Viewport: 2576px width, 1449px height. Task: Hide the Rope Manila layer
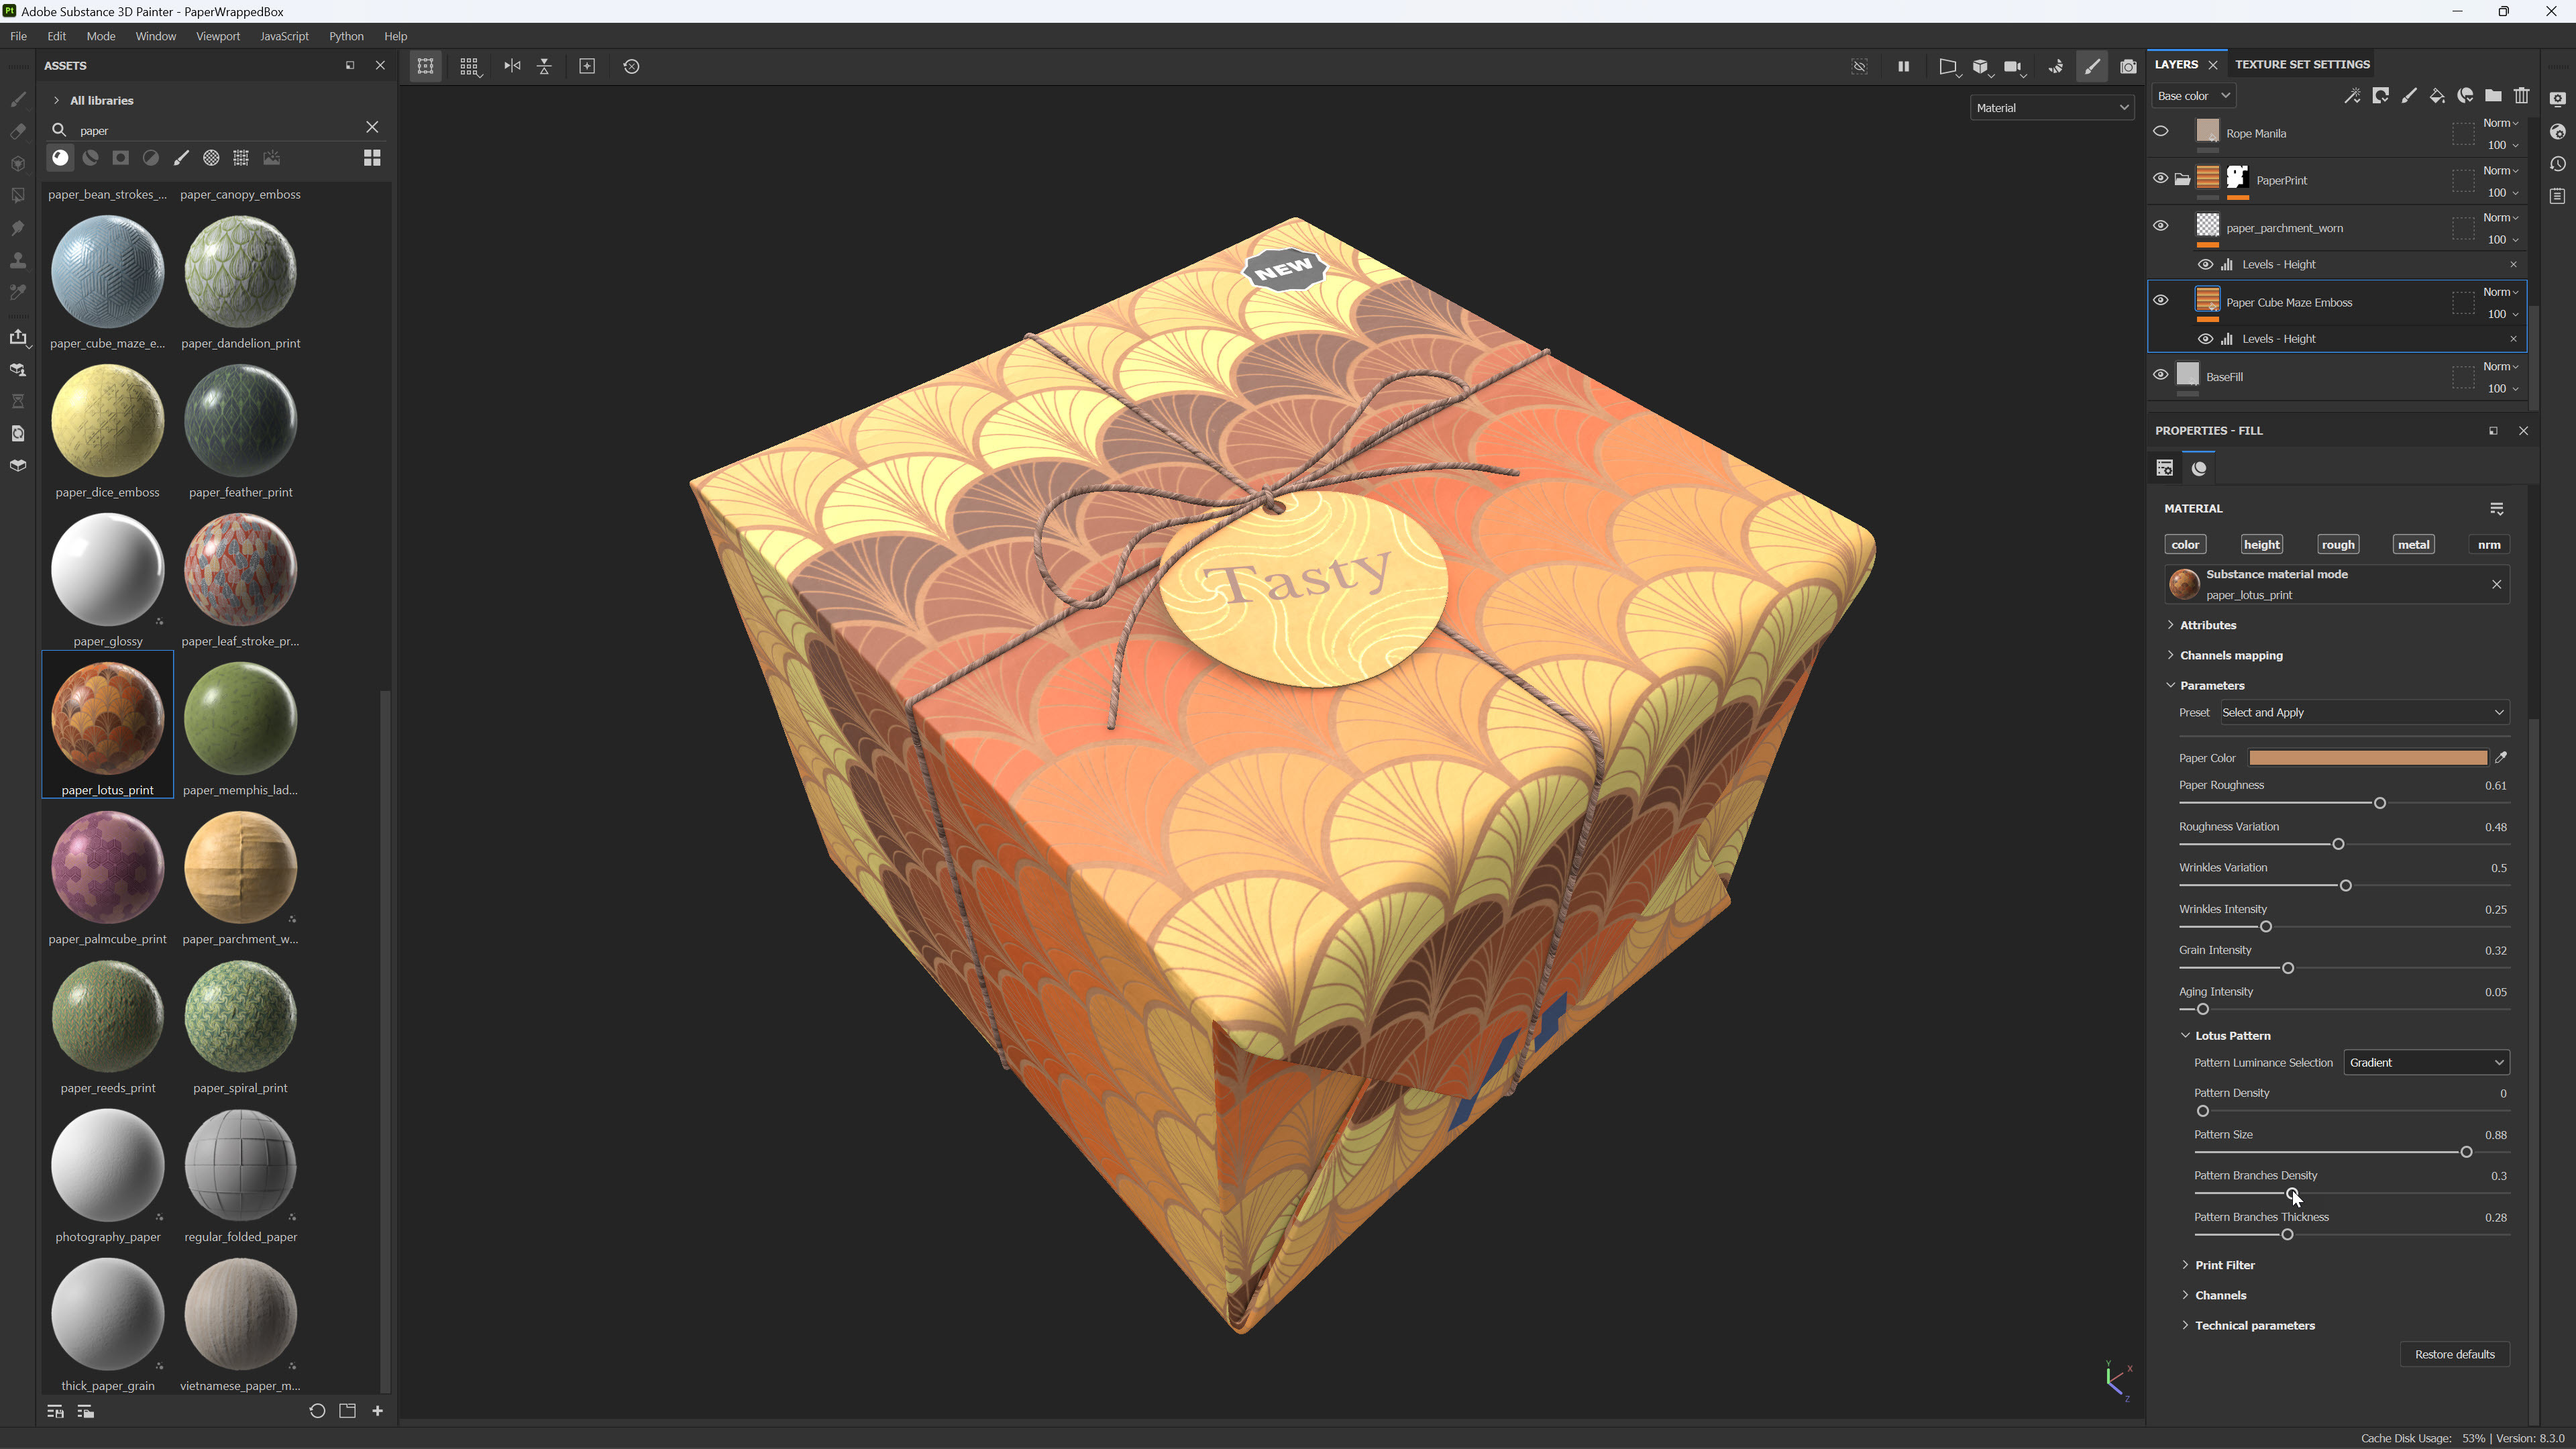2161,132
